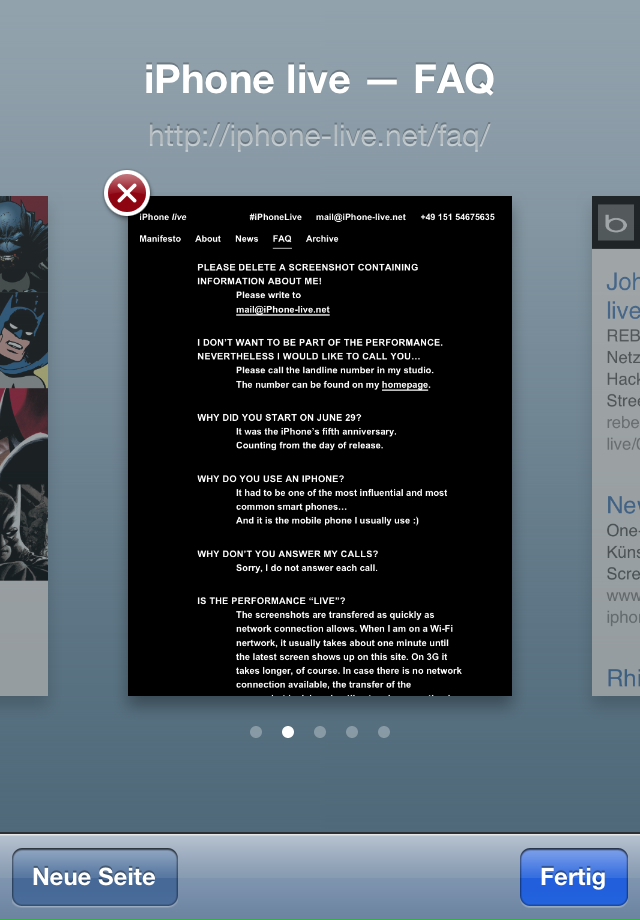Open Archive in the page navigation
The height and width of the screenshot is (920, 640).
[x=322, y=239]
